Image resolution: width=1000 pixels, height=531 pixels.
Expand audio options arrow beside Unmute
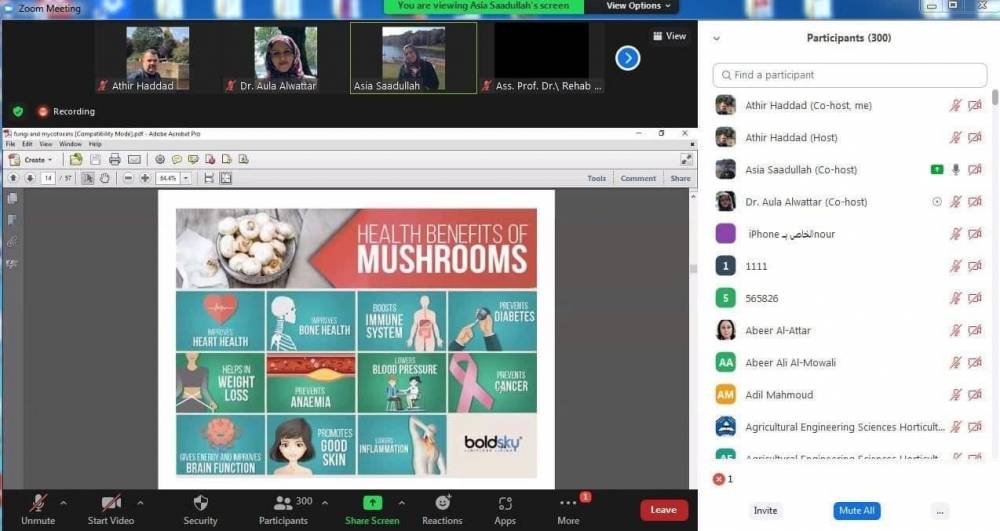coord(63,503)
